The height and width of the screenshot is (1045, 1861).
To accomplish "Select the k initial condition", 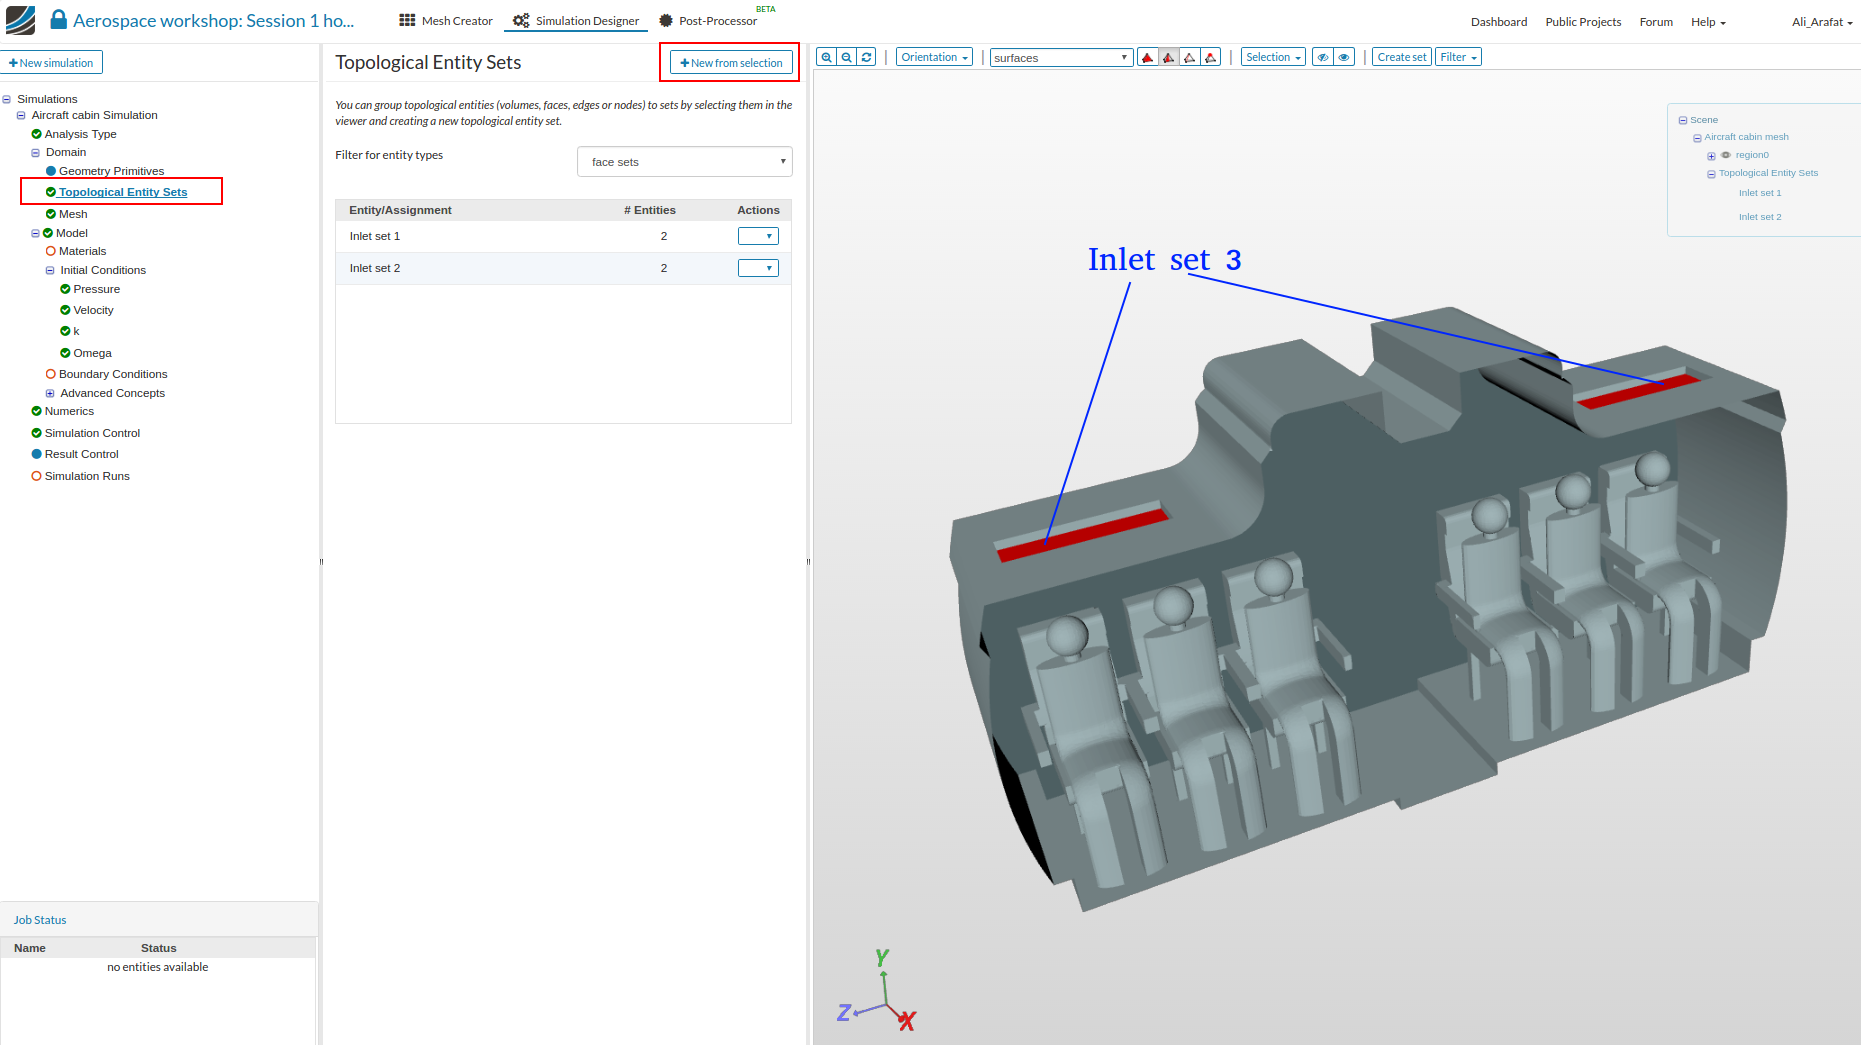I will point(76,331).
